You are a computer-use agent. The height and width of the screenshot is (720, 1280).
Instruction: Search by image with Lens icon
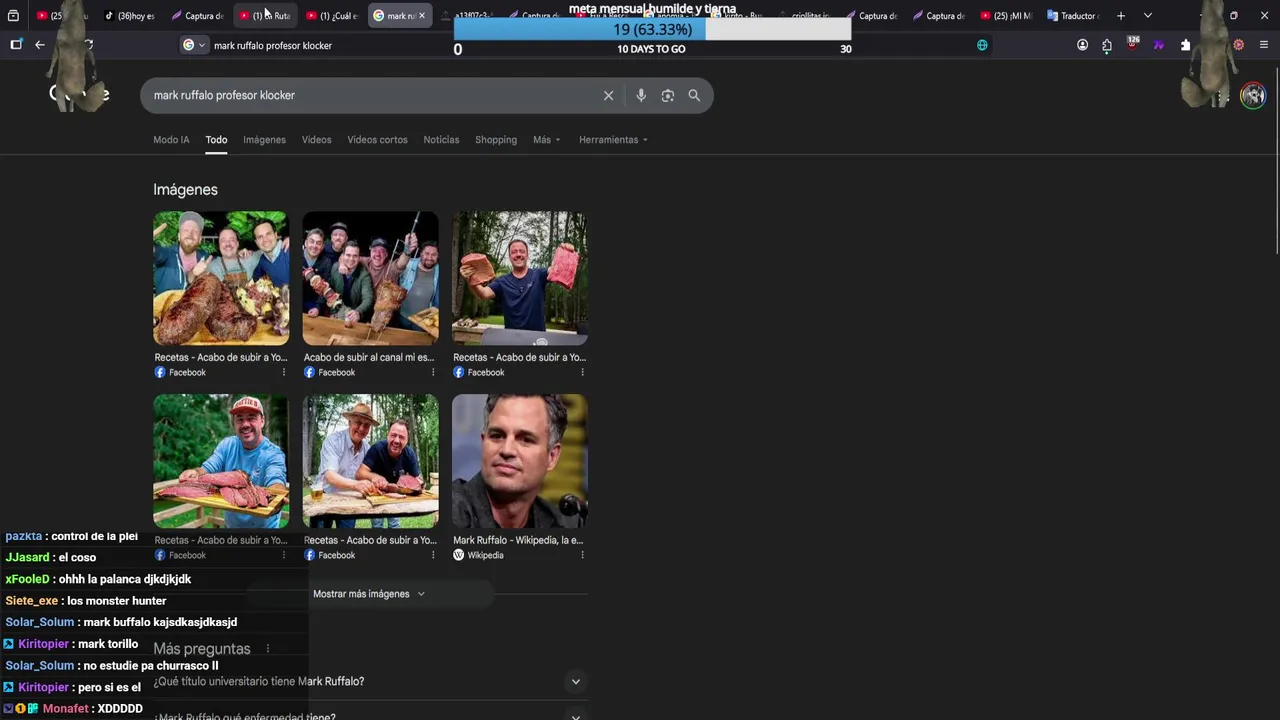click(x=668, y=95)
